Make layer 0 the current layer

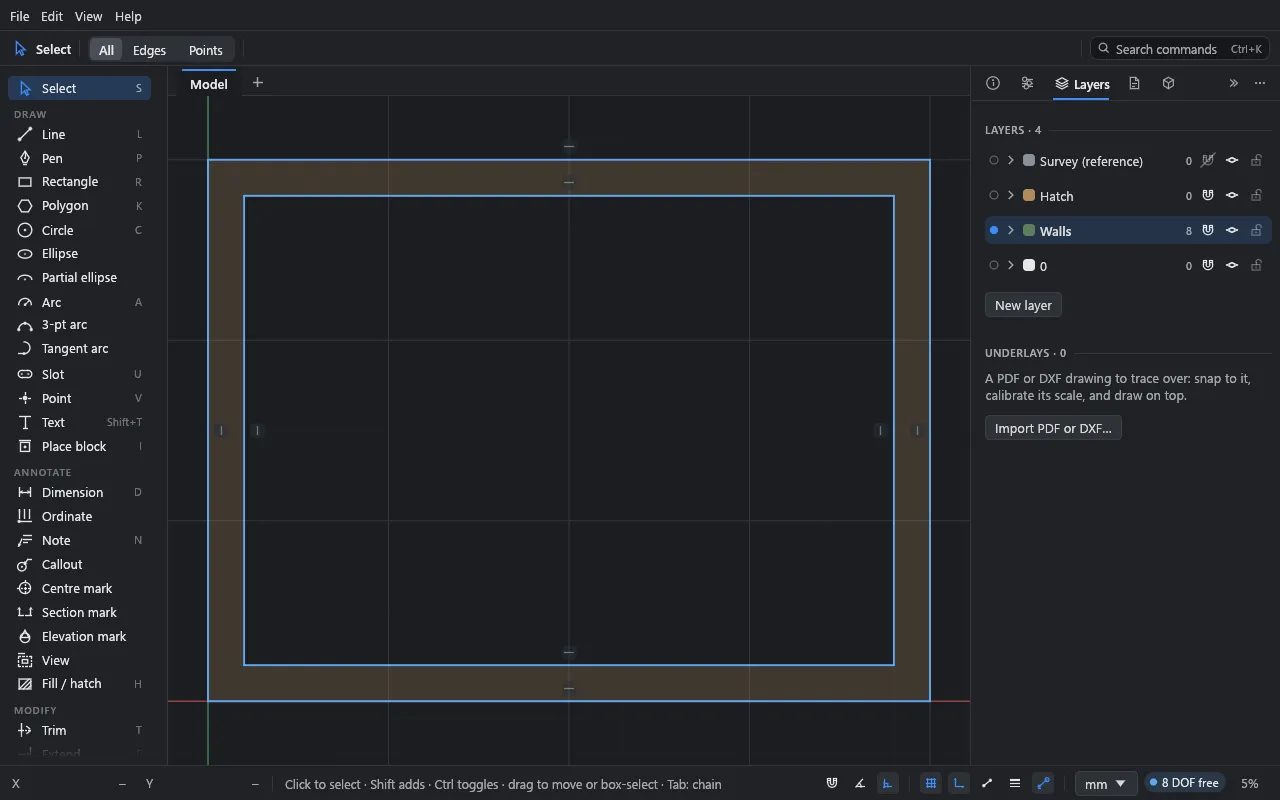[x=994, y=265]
